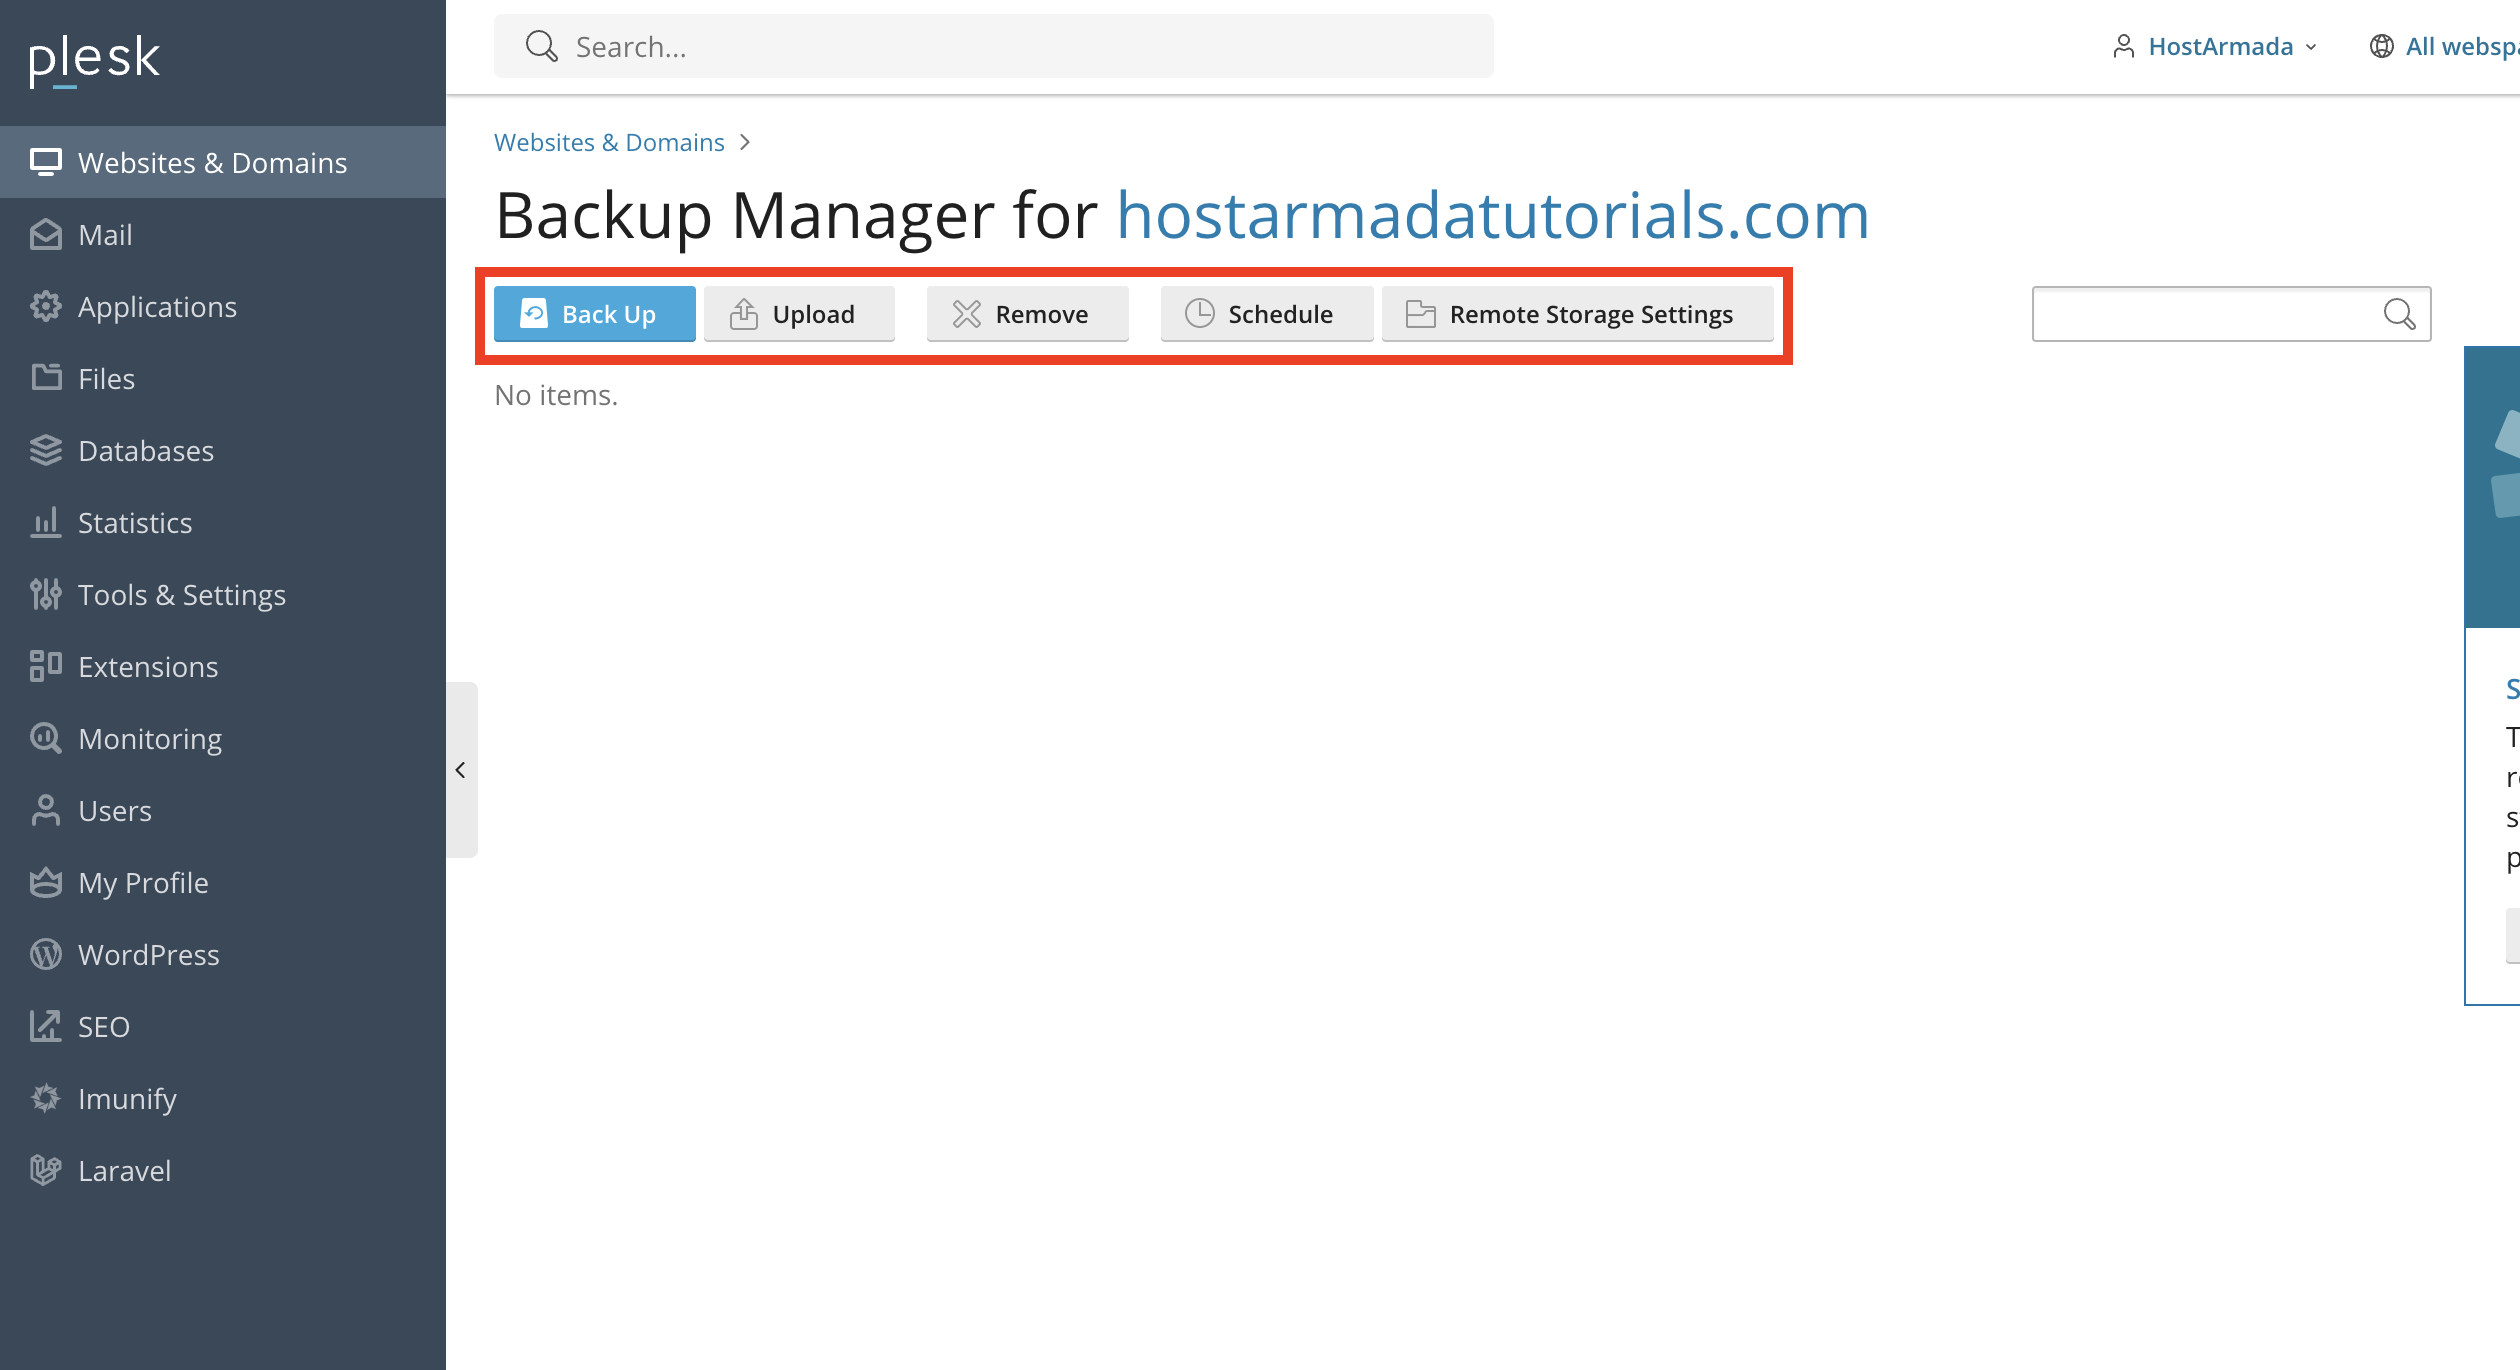Viewport: 2520px width, 1370px height.
Task: Open Remote Storage Settings
Action: pyautogui.click(x=1577, y=314)
